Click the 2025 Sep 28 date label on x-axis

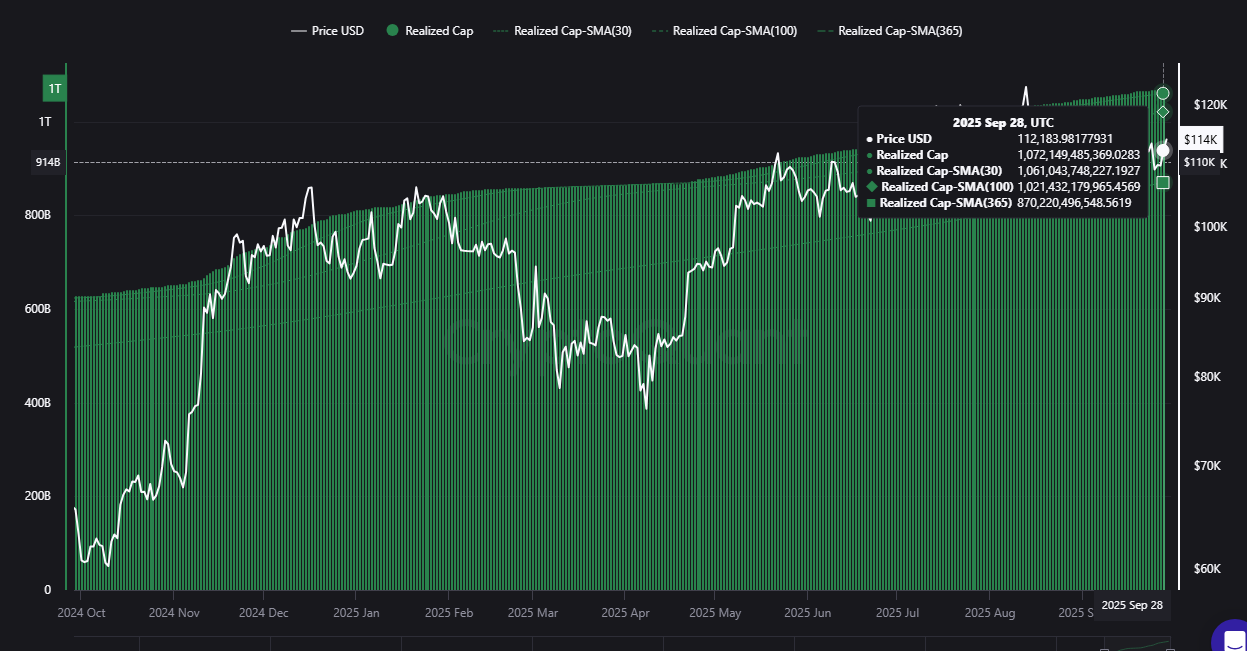coord(1132,606)
